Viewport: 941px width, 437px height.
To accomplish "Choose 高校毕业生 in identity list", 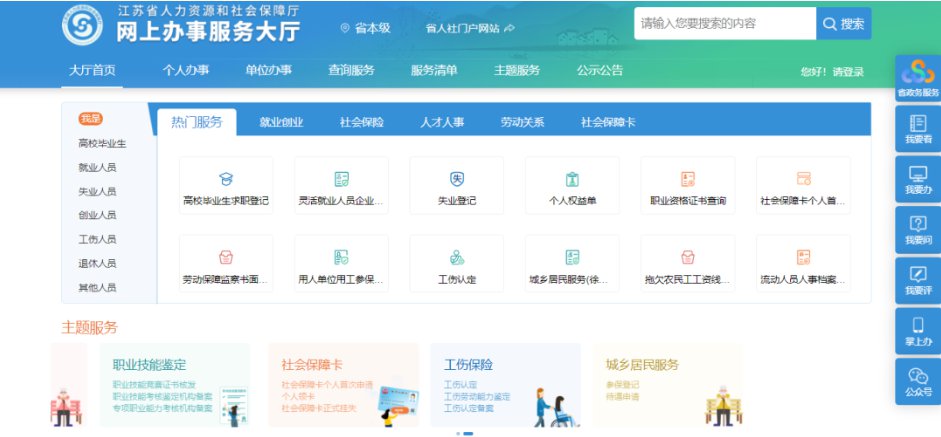I will point(102,143).
